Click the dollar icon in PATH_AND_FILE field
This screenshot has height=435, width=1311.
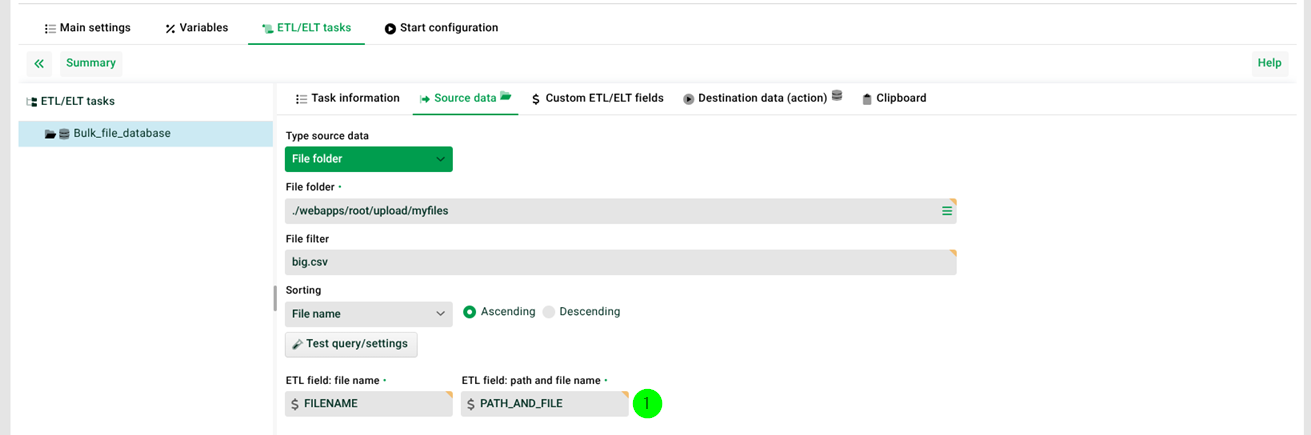click(471, 404)
